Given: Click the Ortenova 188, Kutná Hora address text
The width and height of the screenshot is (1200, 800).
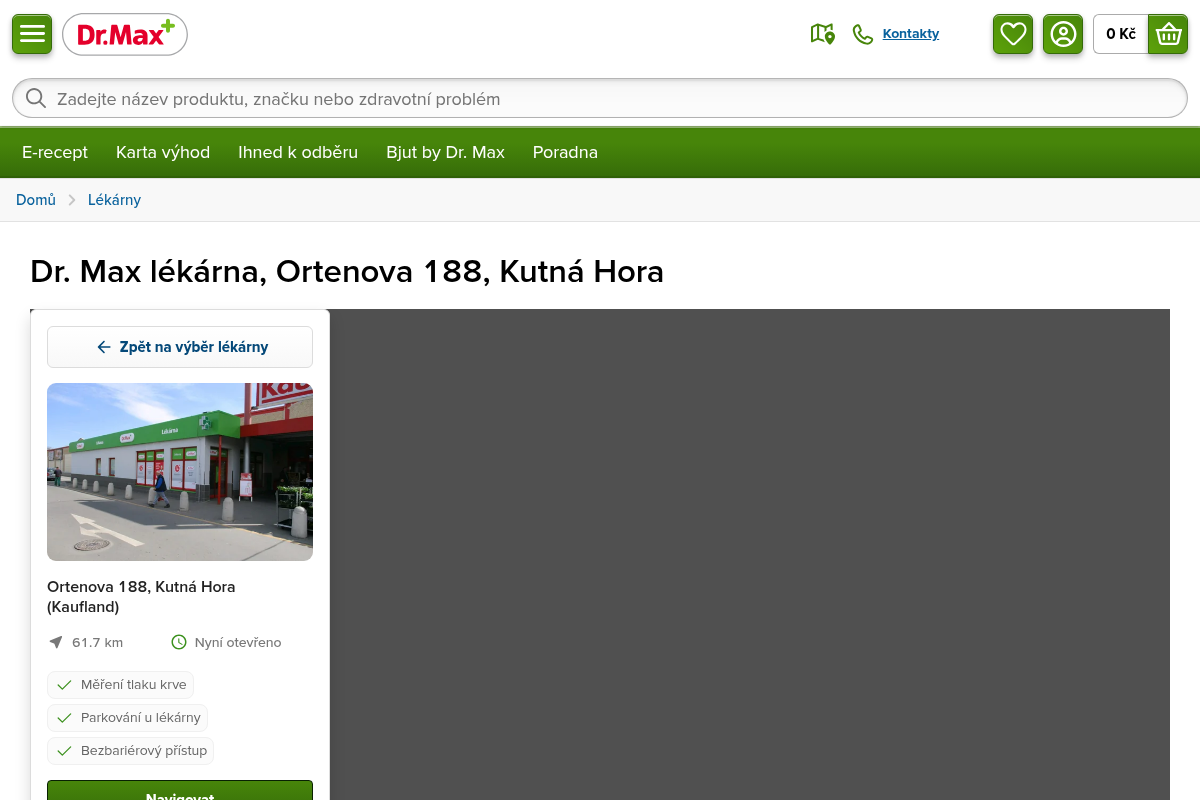Looking at the screenshot, I should pyautogui.click(x=141, y=597).
